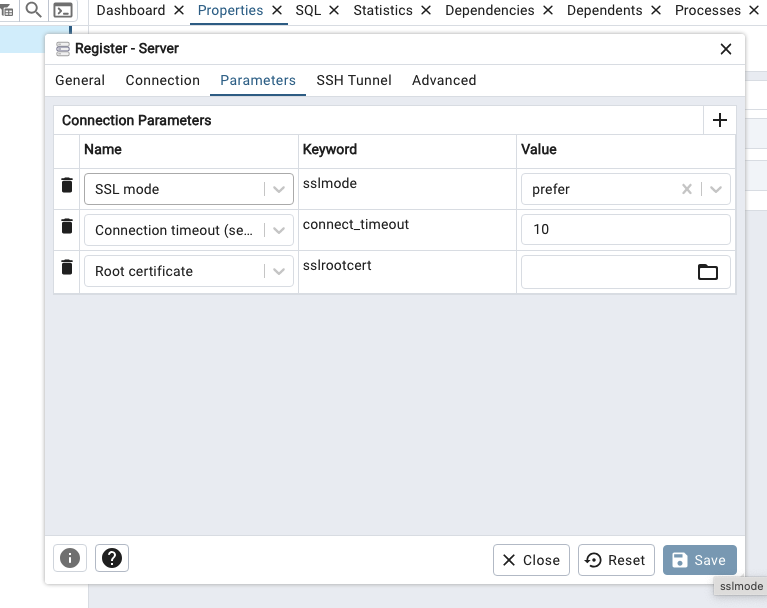Click the connect_timeout value field

tap(625, 230)
